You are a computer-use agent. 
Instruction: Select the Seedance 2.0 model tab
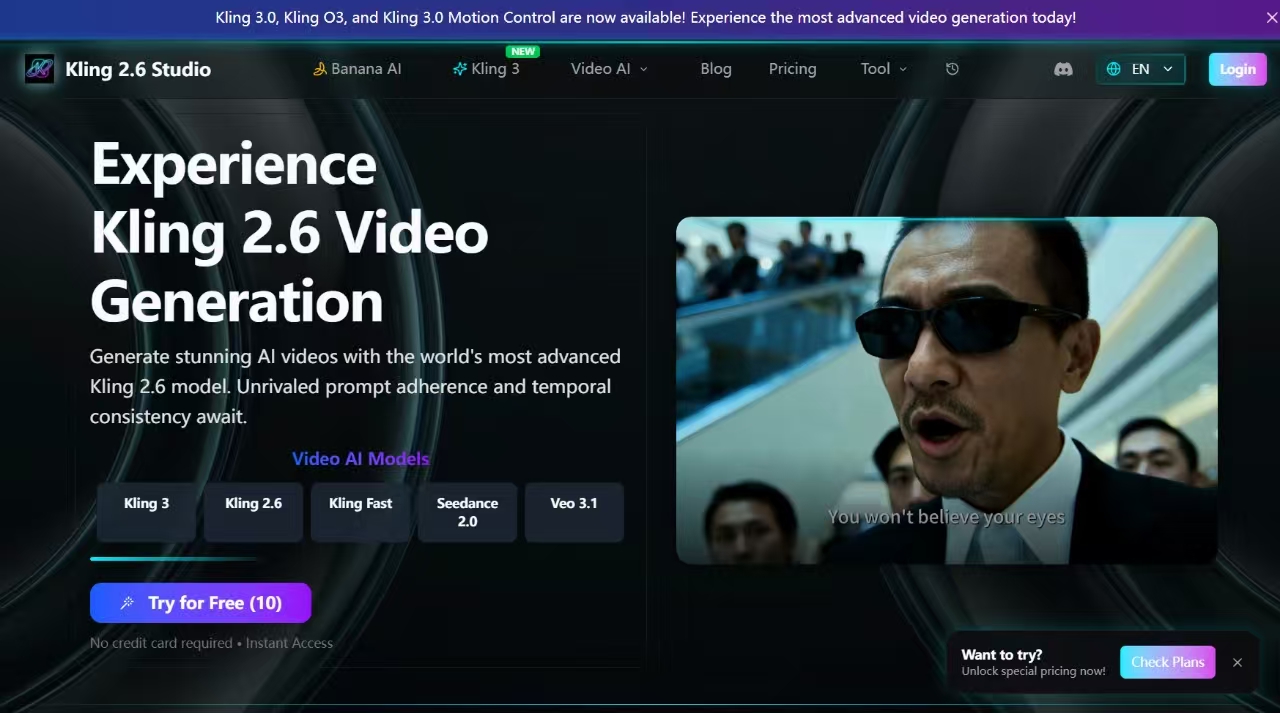pos(467,512)
